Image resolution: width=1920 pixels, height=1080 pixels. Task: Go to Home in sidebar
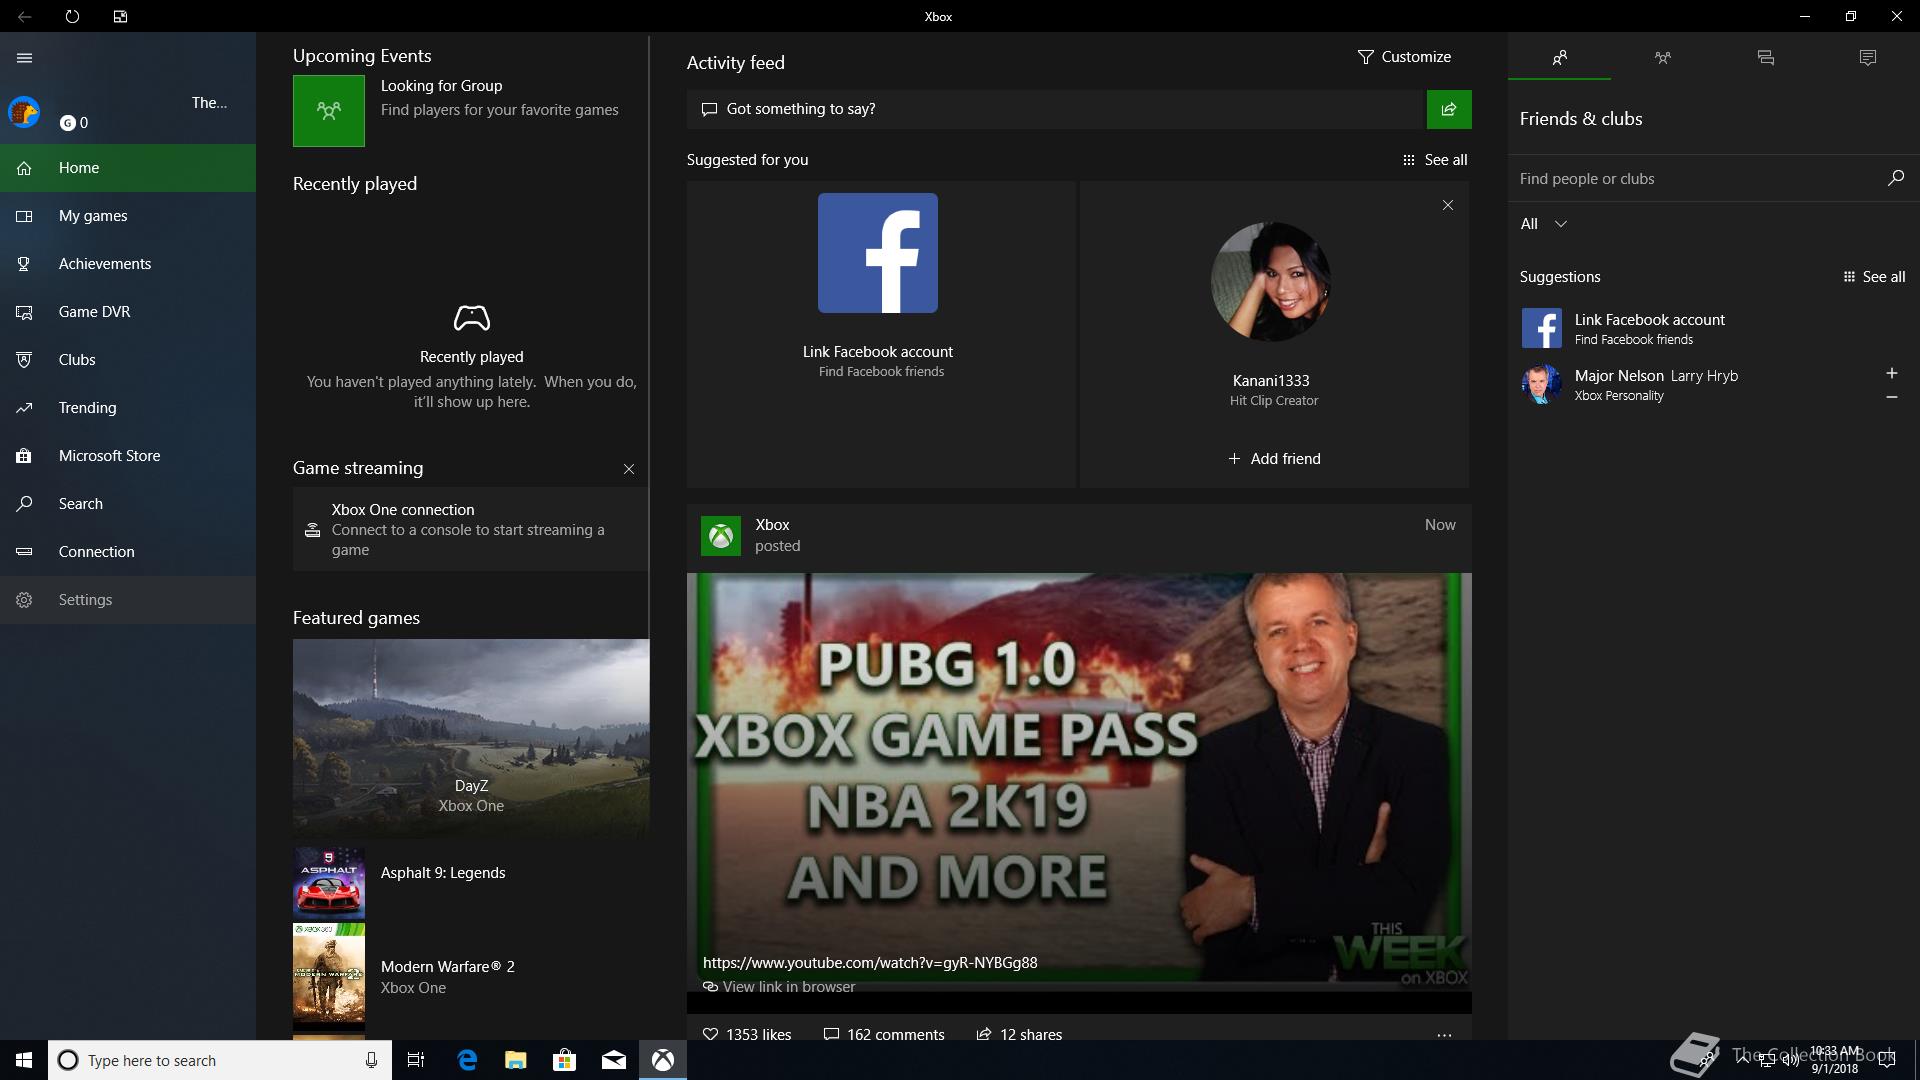coord(128,168)
